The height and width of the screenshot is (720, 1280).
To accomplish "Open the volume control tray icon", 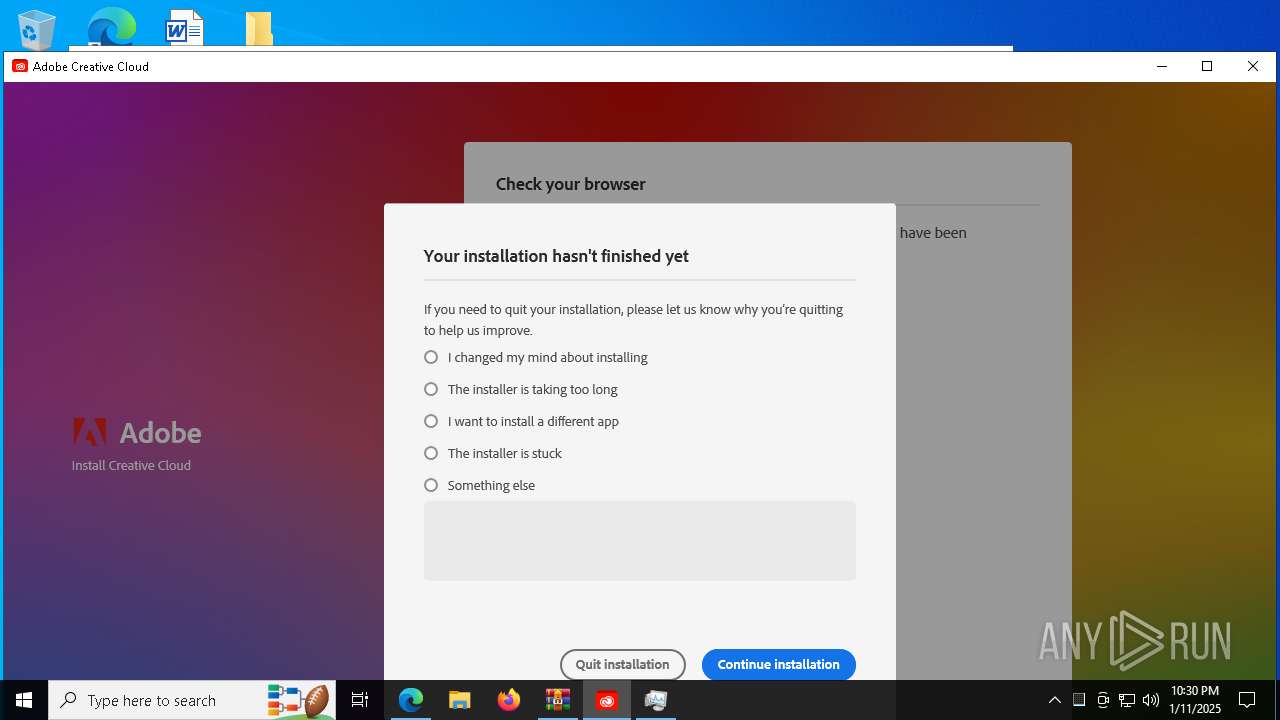I will (1150, 700).
